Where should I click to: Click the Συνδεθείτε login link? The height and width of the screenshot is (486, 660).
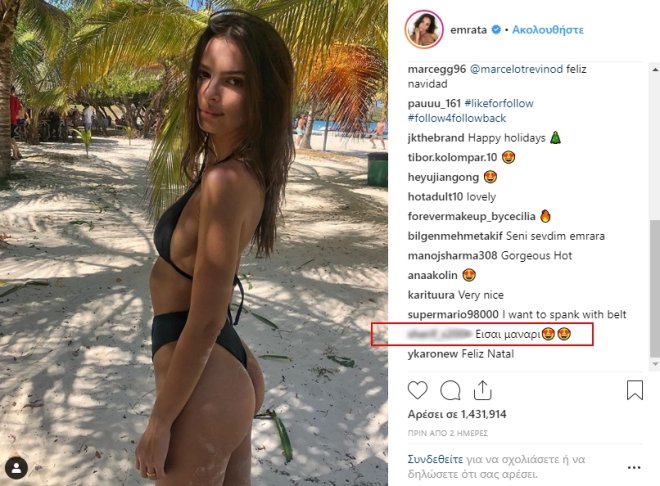click(x=435, y=459)
